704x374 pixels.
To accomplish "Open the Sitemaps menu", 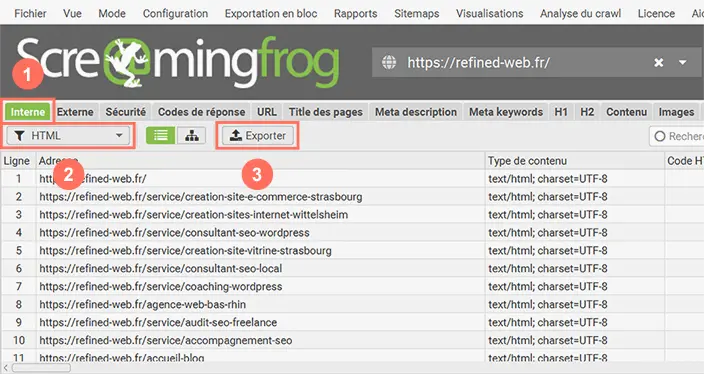I will point(417,13).
